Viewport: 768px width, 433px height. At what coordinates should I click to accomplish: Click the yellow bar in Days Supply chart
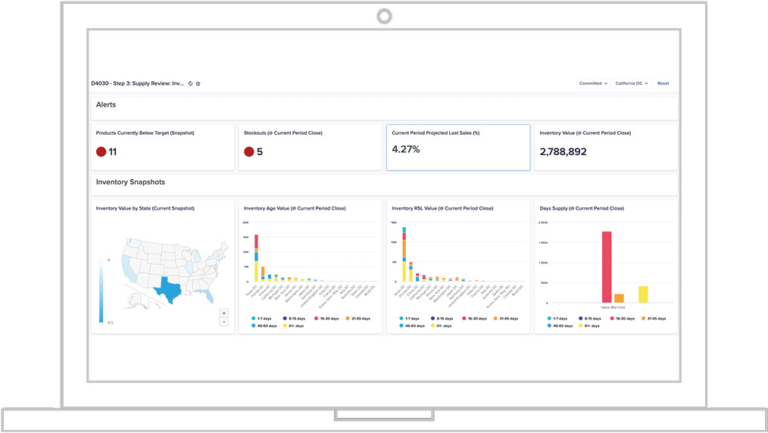tap(643, 294)
